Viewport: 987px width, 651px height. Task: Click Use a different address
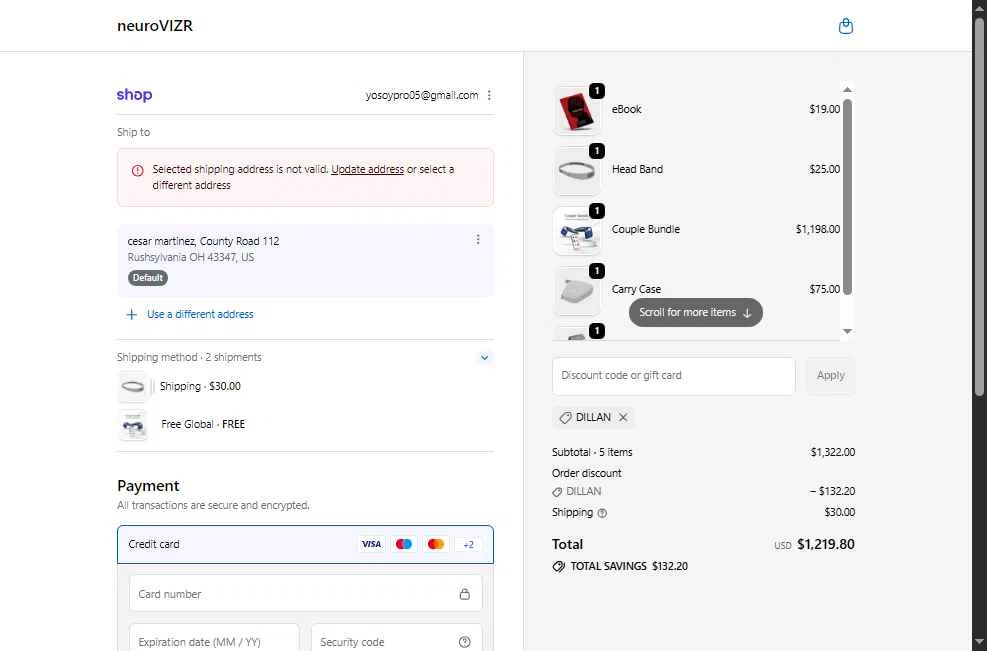coord(200,314)
